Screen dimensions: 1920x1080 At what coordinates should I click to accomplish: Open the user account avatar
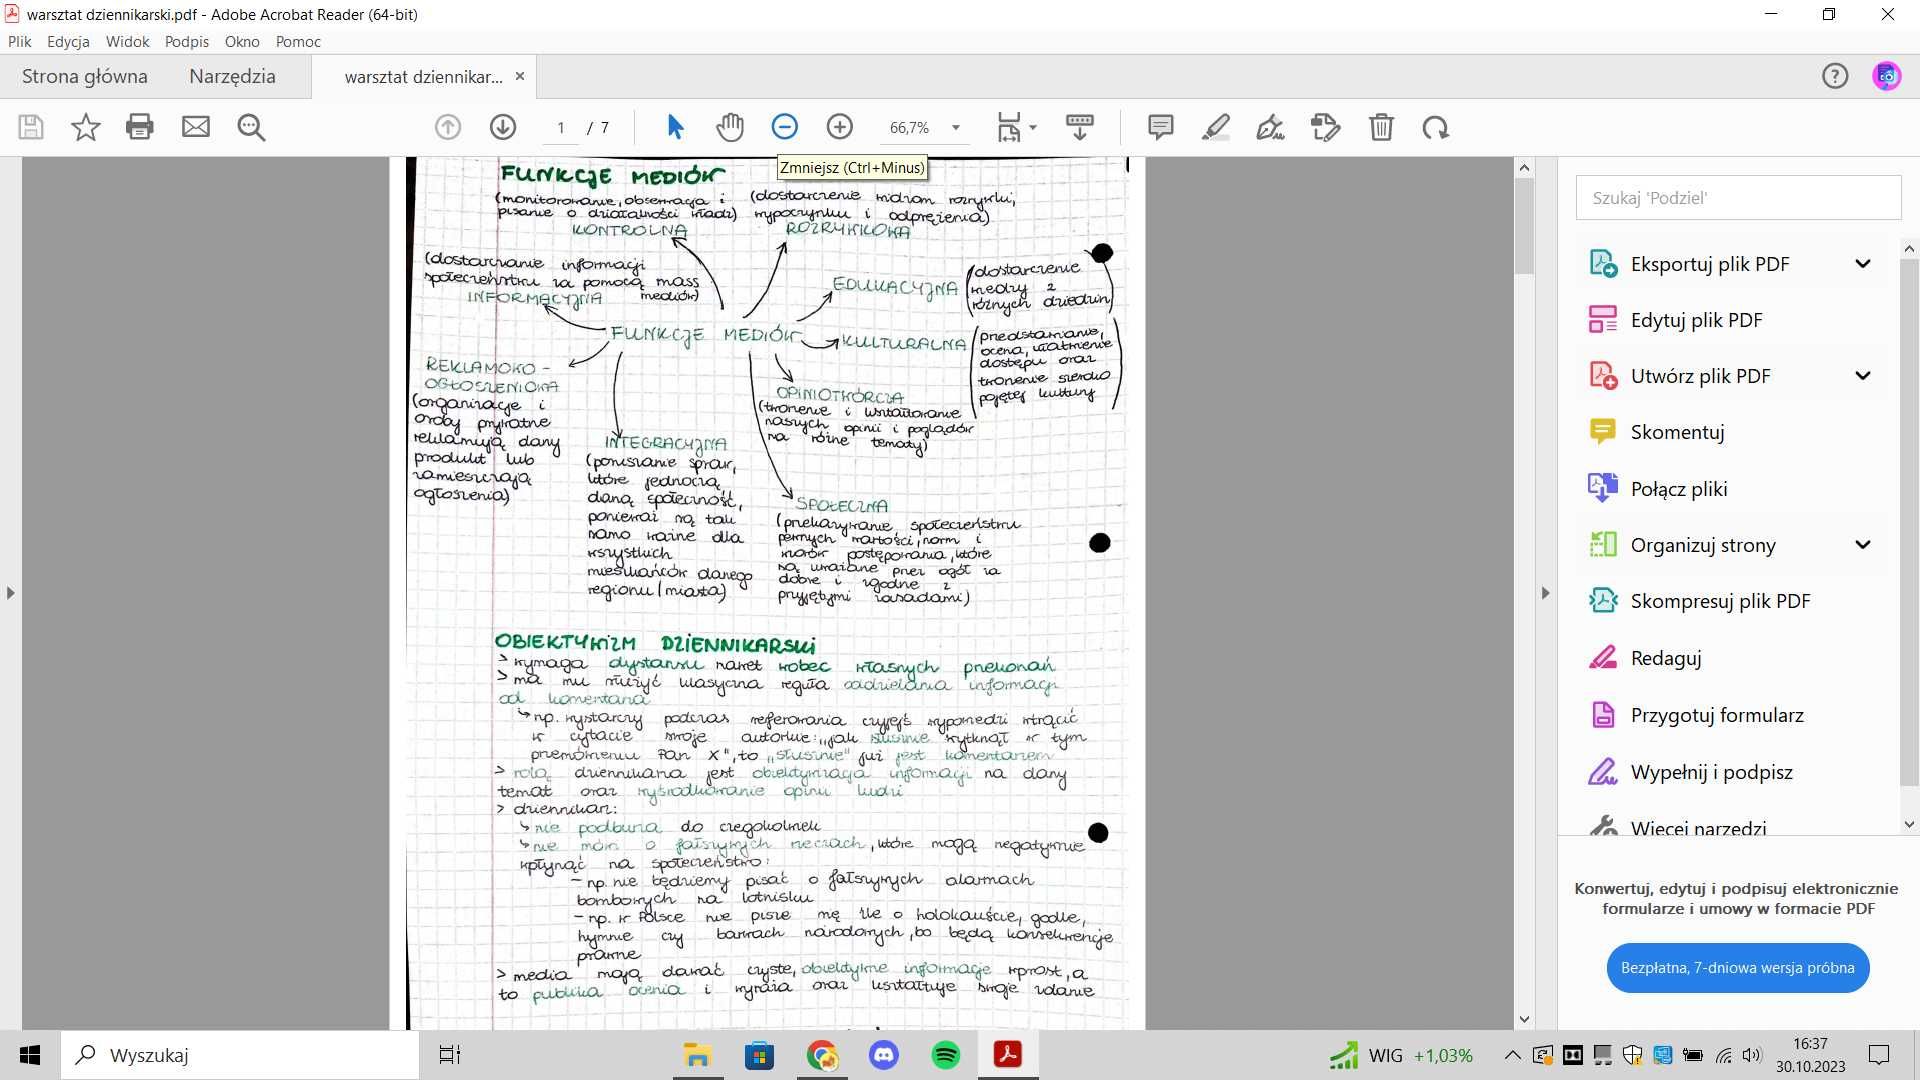(1887, 76)
